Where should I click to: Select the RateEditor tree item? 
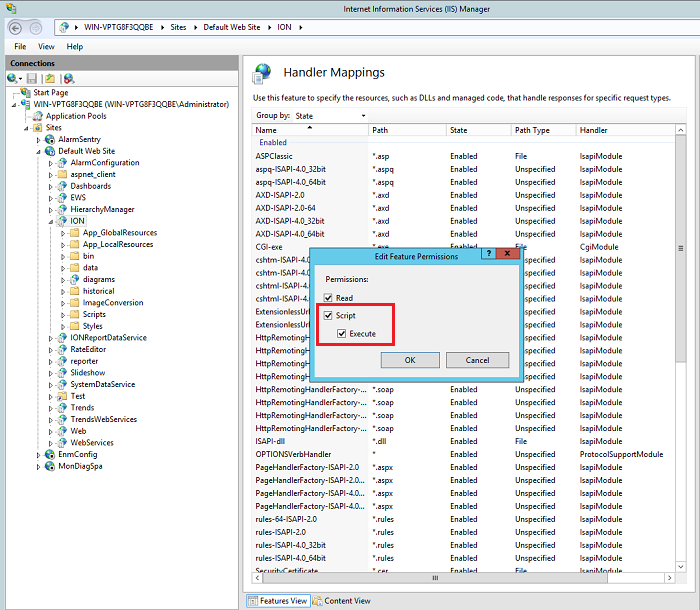click(x=88, y=349)
